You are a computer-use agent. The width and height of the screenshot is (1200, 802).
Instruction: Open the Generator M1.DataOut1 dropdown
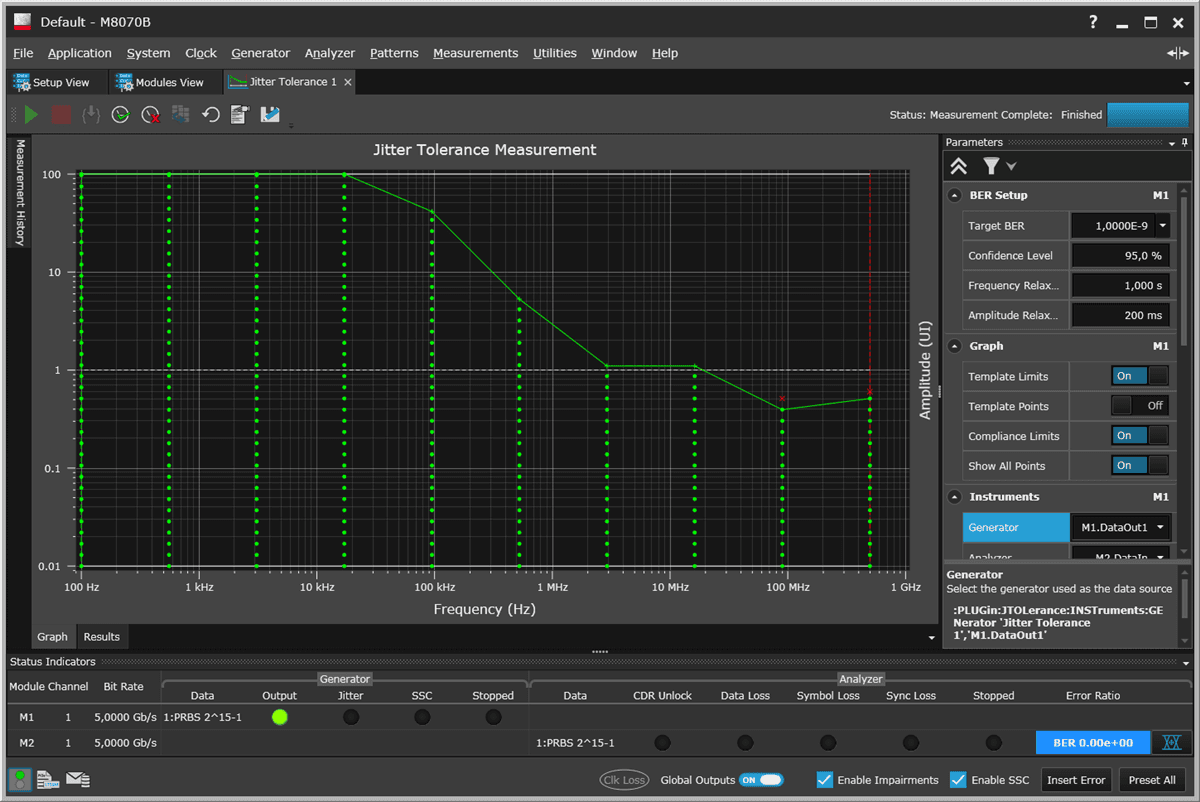point(1160,527)
